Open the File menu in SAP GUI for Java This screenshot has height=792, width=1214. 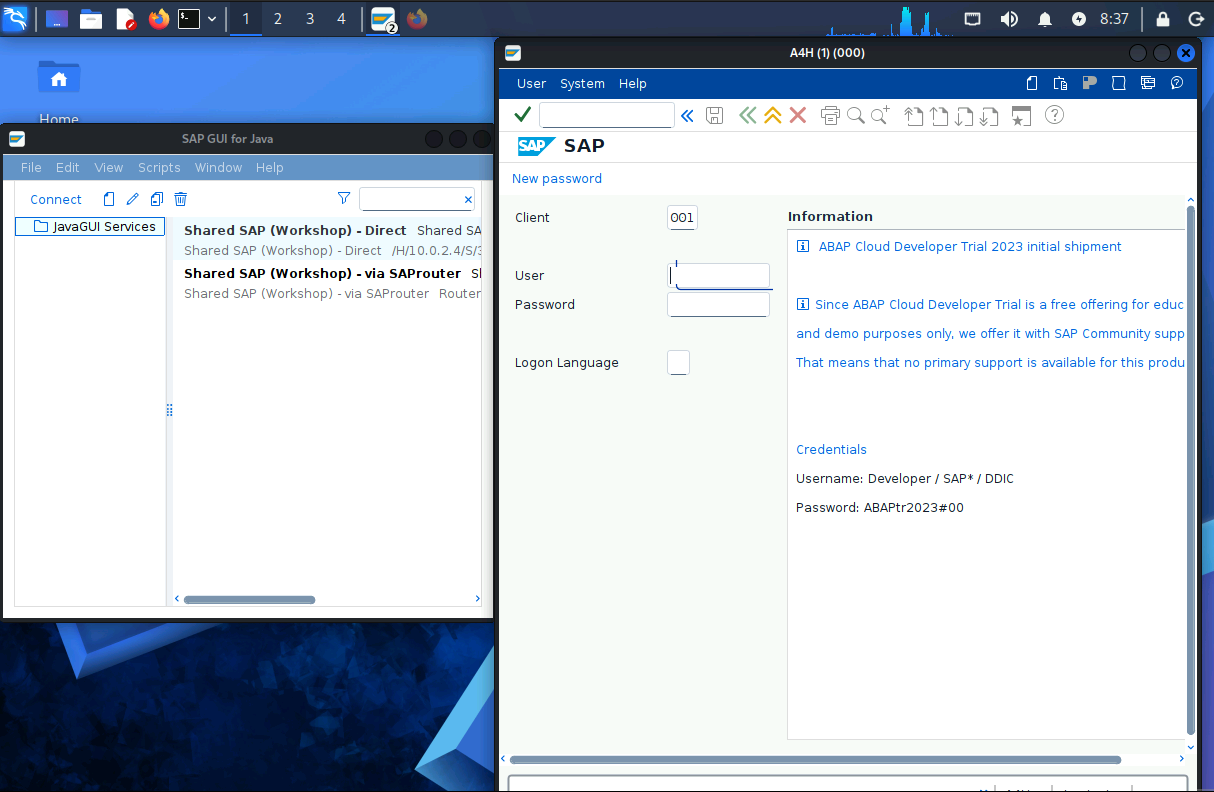coord(31,168)
